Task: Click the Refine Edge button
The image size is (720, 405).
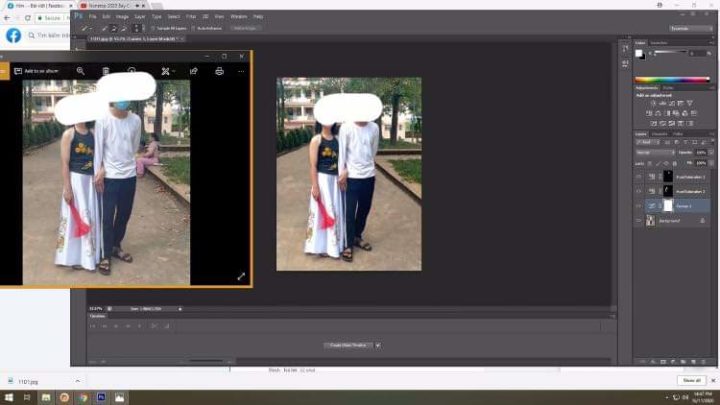Action: point(245,28)
